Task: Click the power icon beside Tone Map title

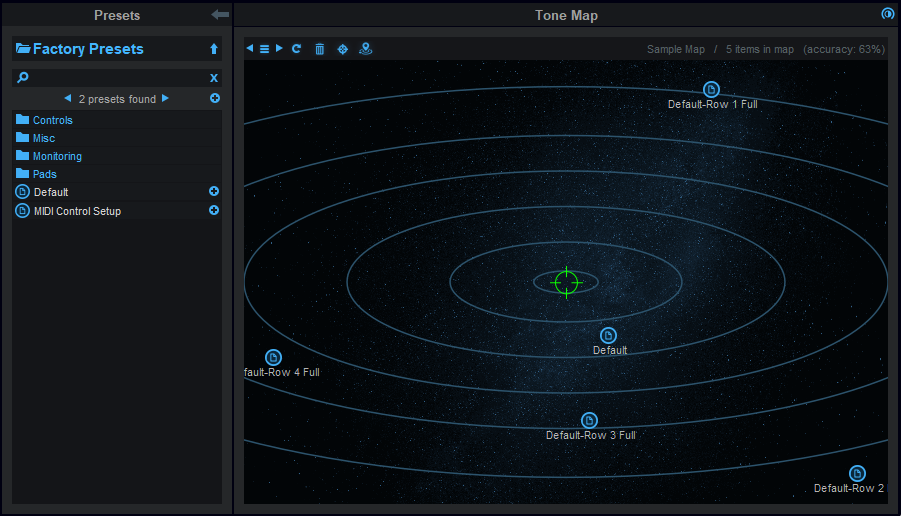Action: pyautogui.click(x=887, y=14)
